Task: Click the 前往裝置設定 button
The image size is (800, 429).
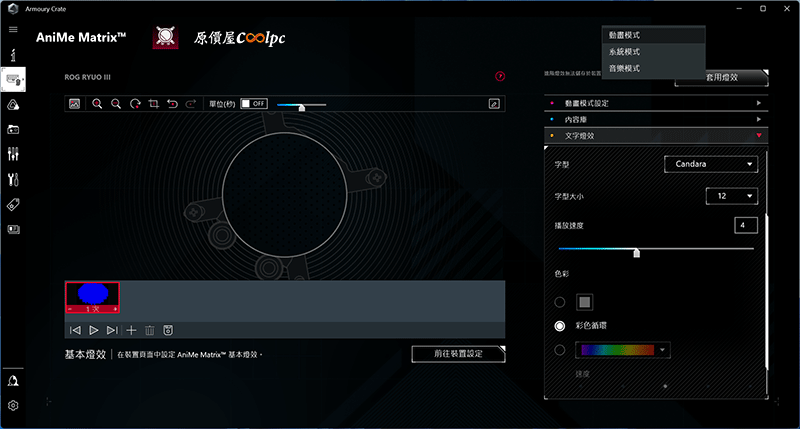Action: 458,354
